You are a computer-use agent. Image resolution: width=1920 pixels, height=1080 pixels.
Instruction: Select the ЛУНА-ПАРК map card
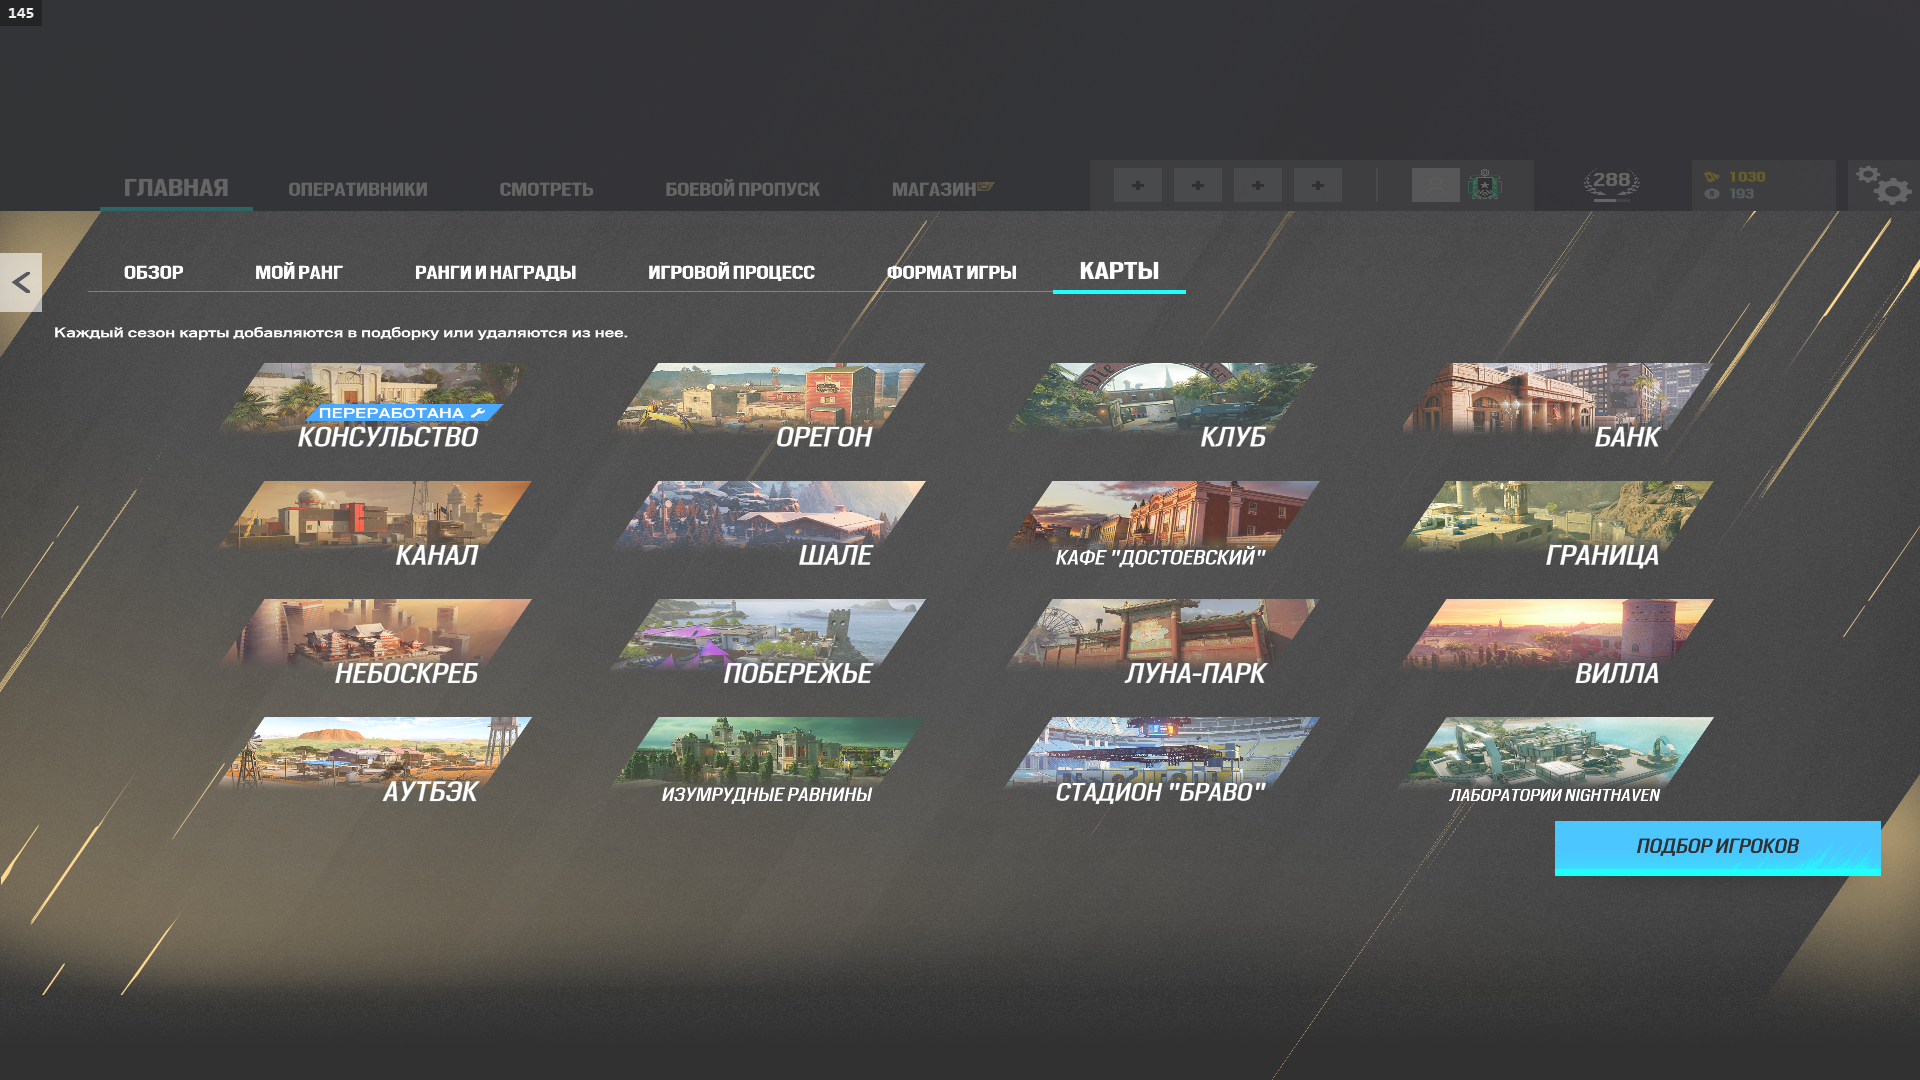coord(1162,643)
